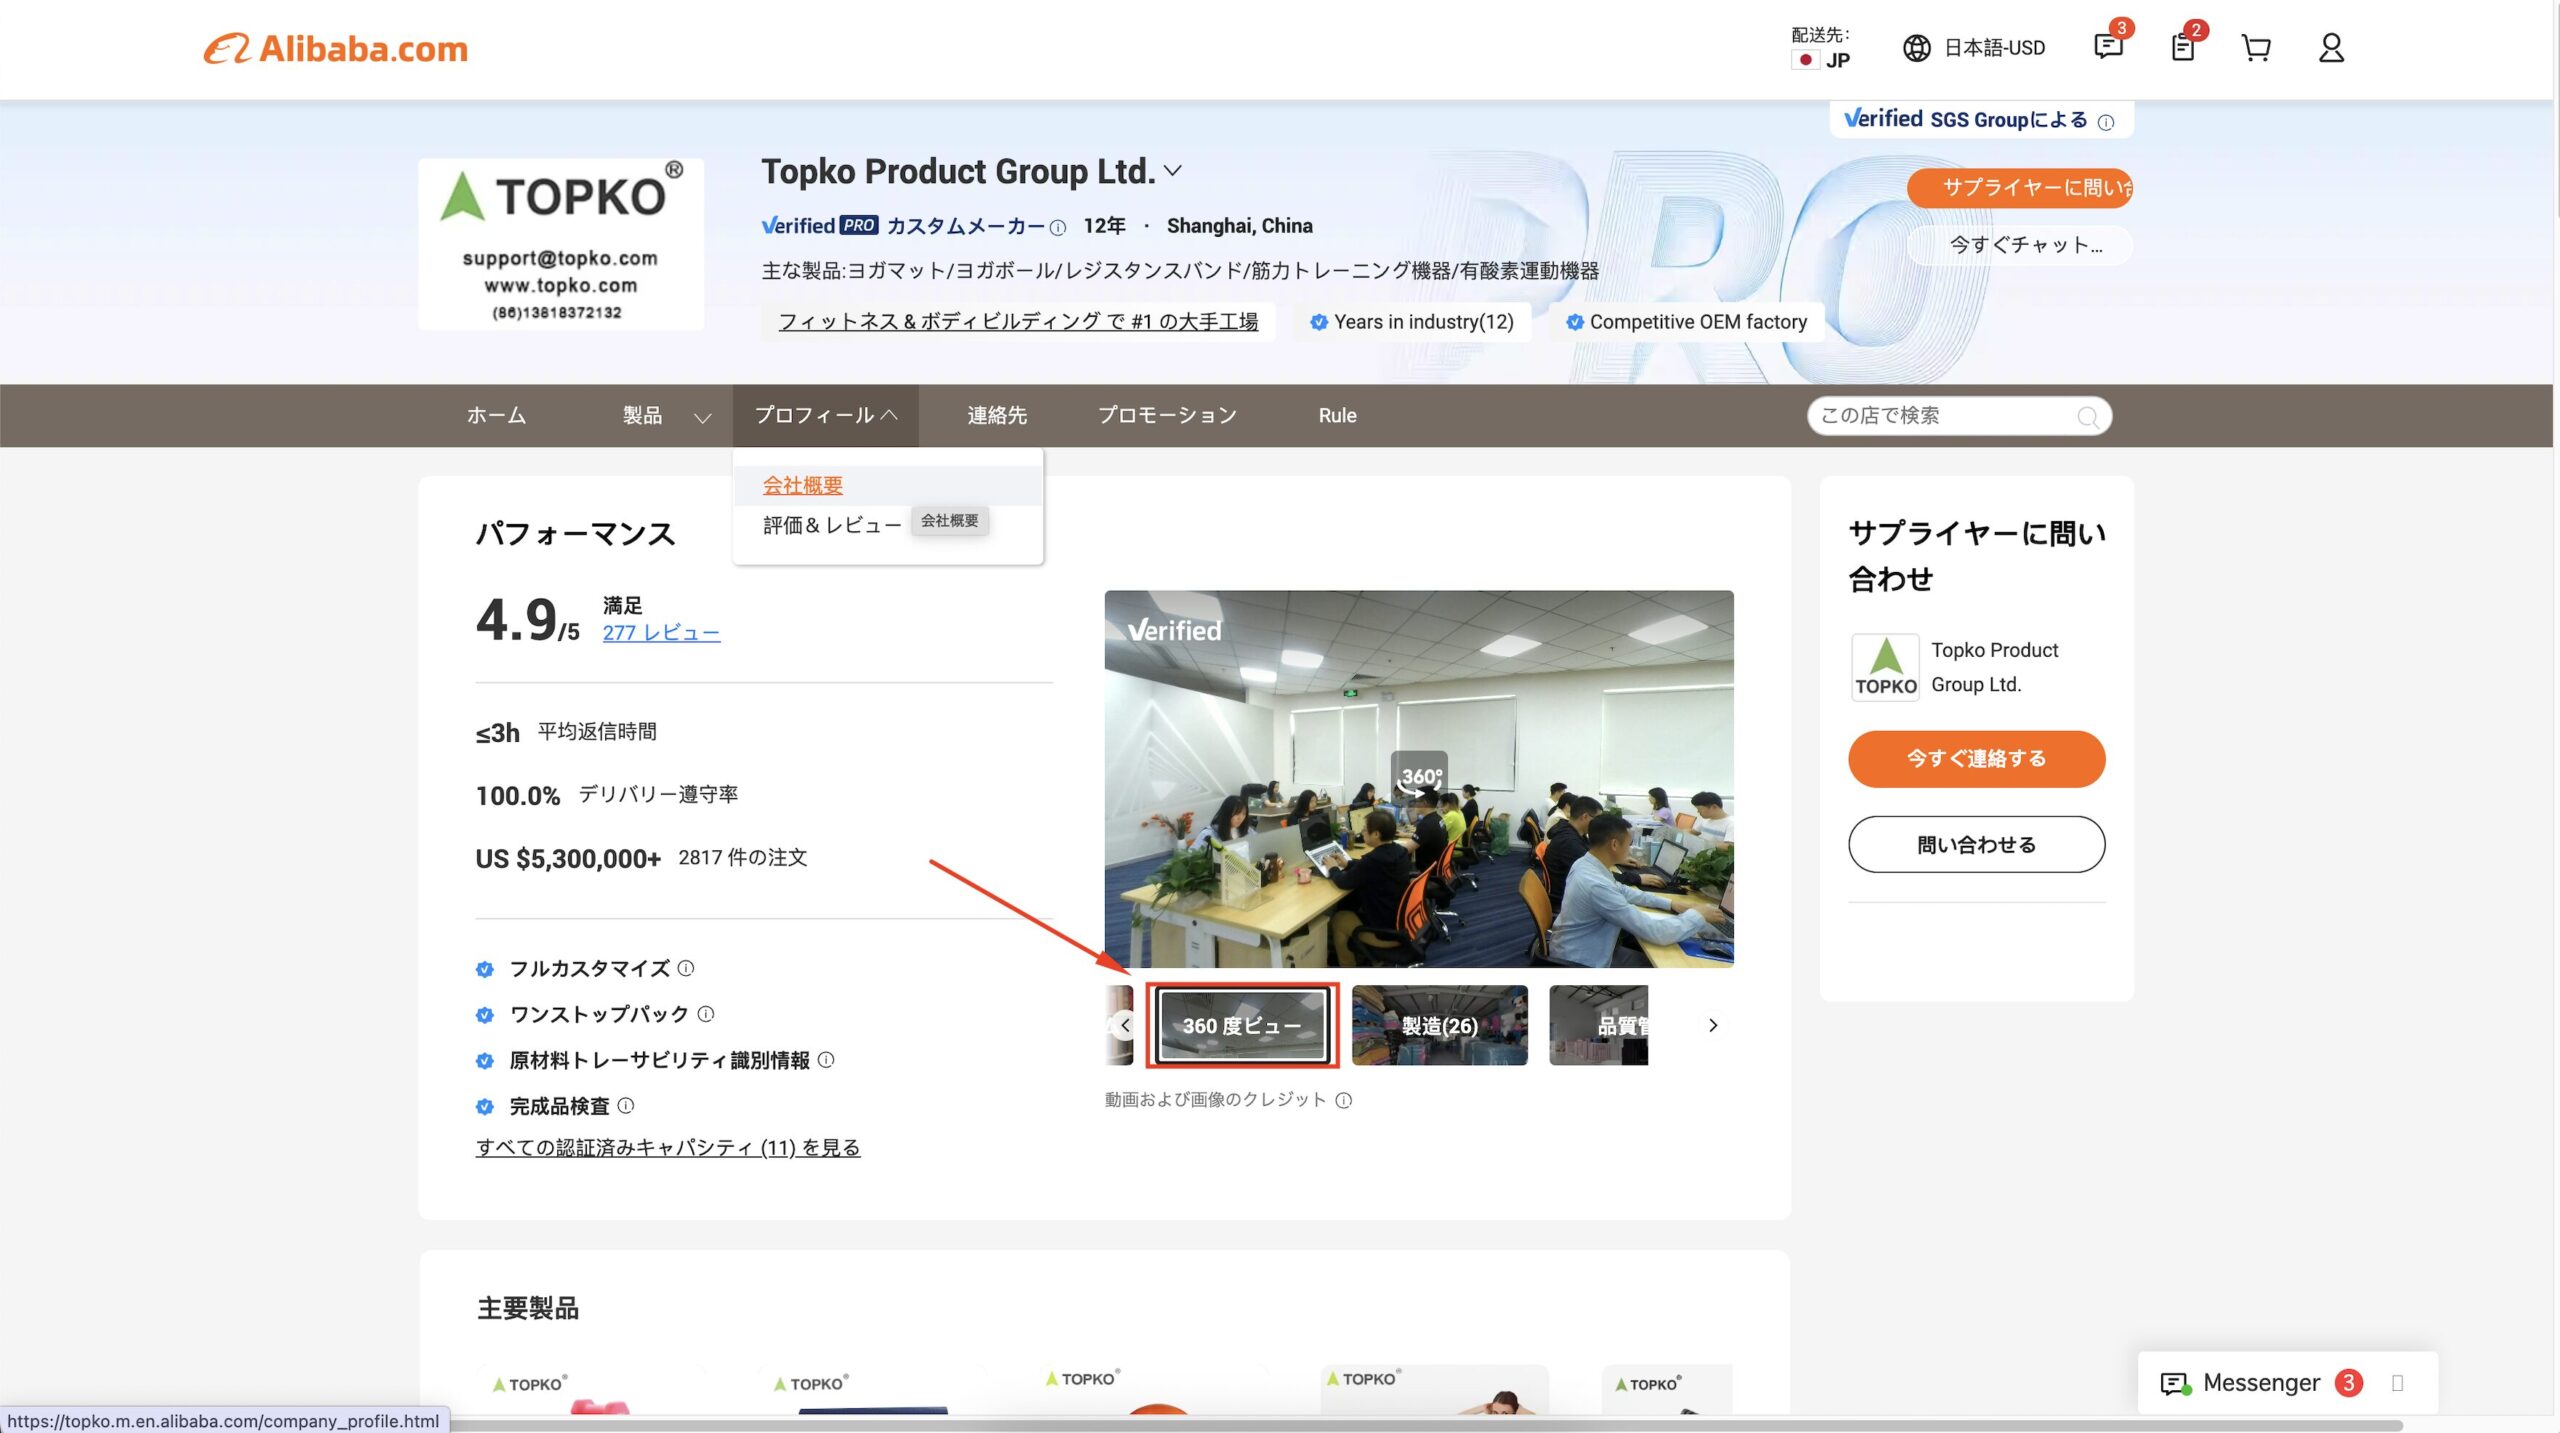Click the Topko Product Group Ltd. name in inquiry panel
Viewport: 2560px width, 1433px height.
click(1995, 667)
